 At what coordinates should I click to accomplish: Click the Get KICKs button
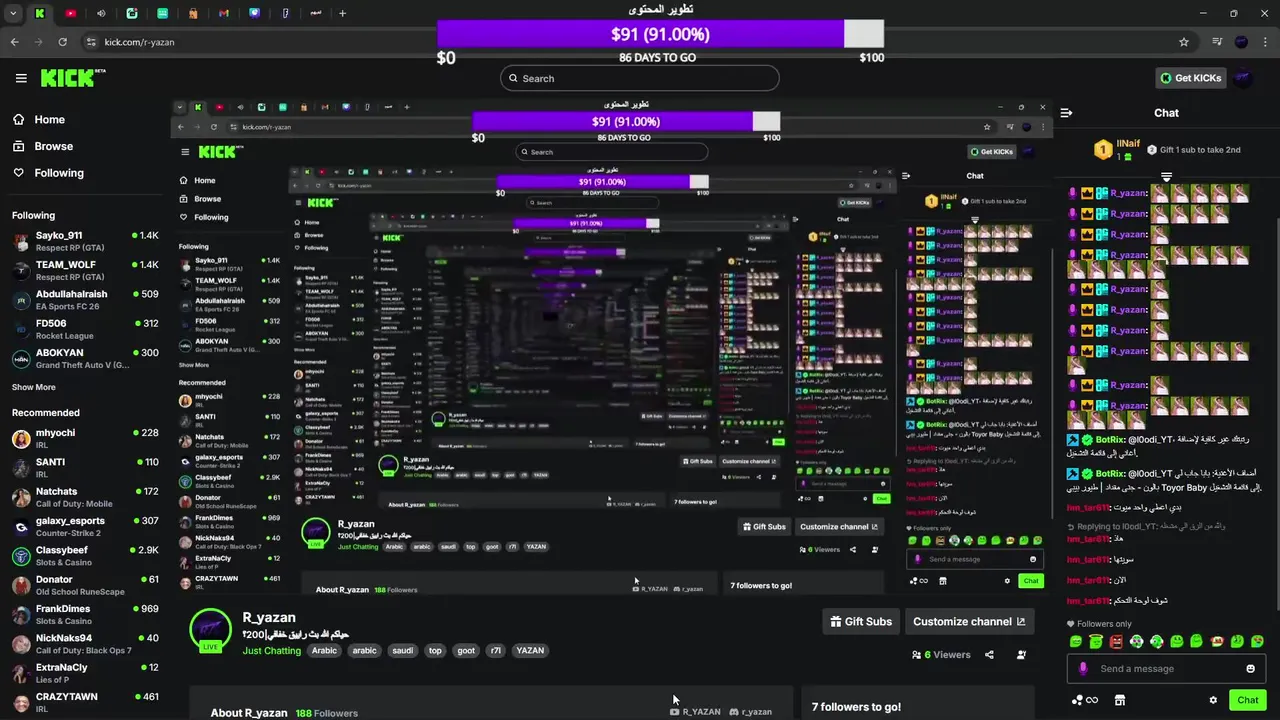coord(1190,78)
